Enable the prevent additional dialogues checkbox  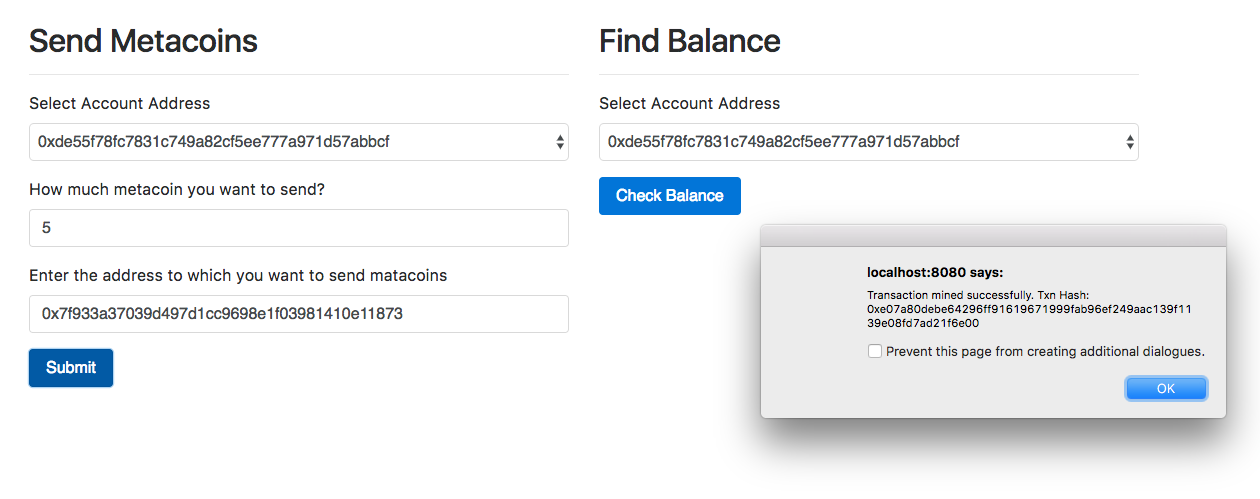(875, 351)
